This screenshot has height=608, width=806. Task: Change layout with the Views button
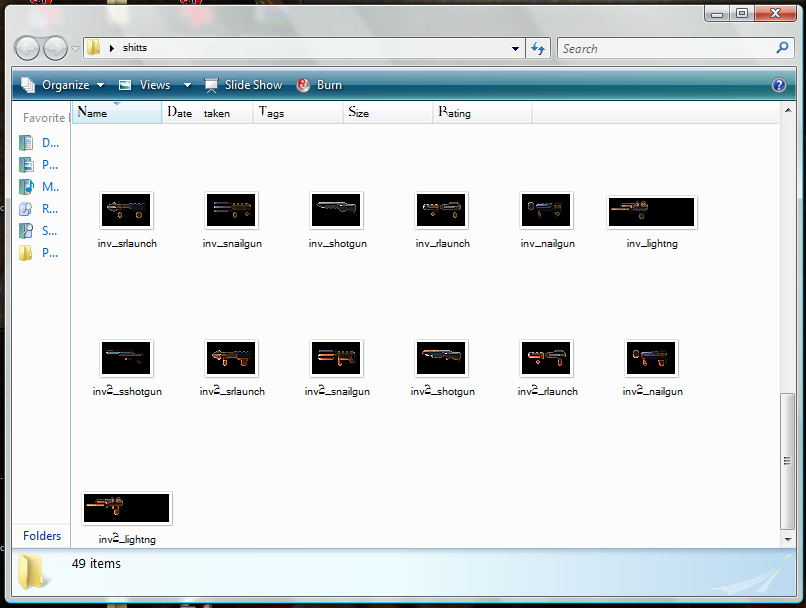(145, 85)
